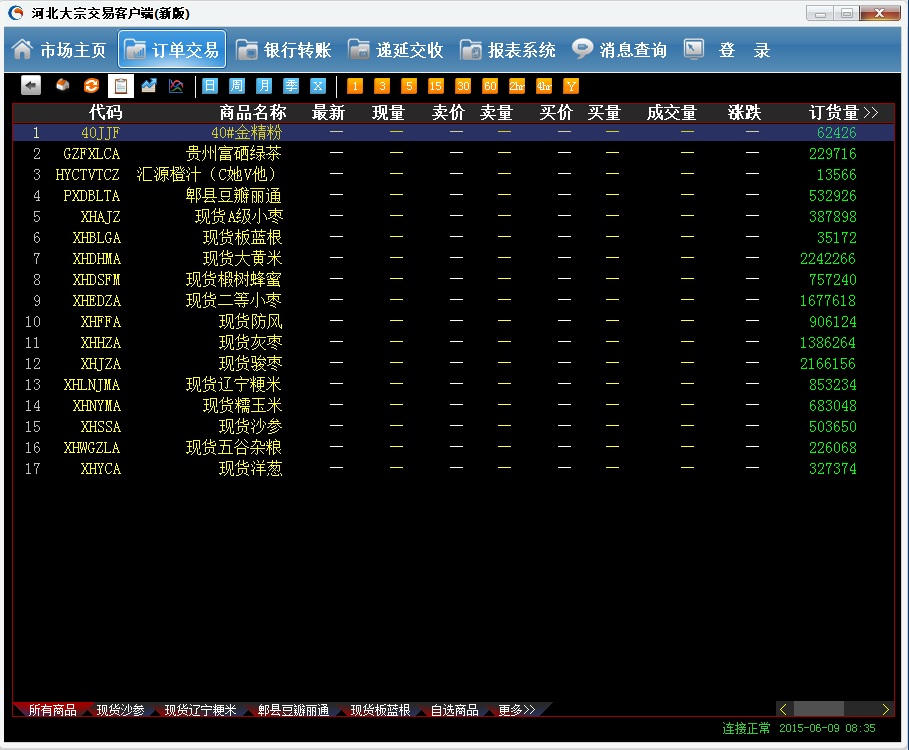
Task: Open 消息查询 message query menu
Action: tap(620, 50)
